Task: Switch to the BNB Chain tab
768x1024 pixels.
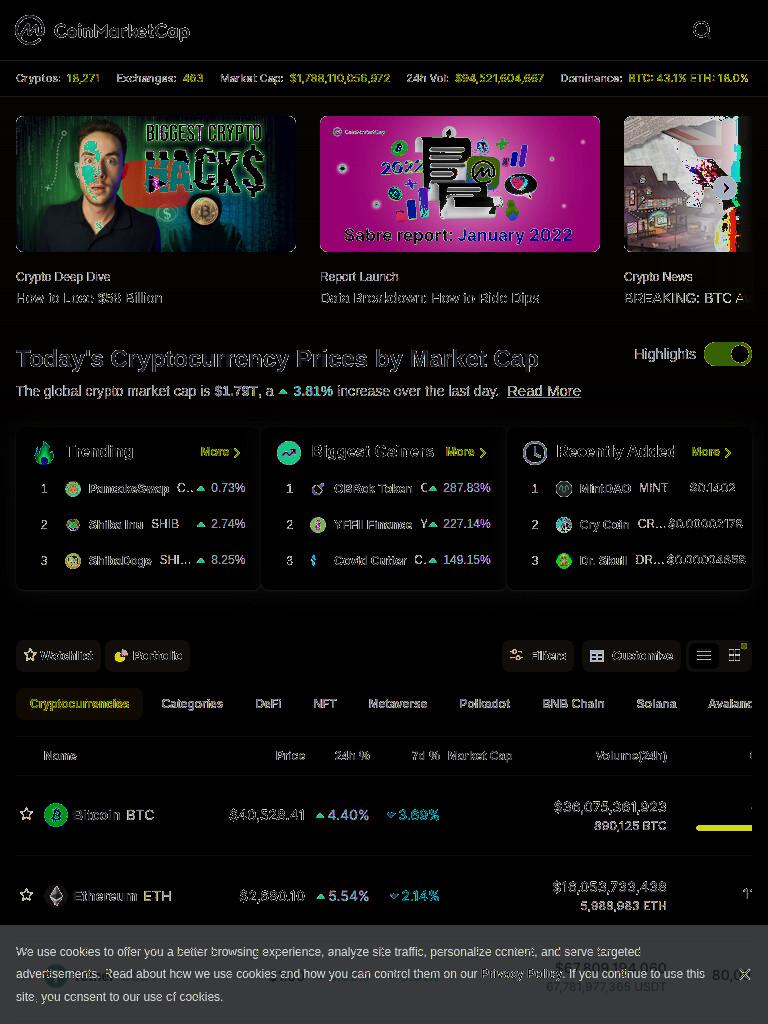Action: [x=573, y=704]
